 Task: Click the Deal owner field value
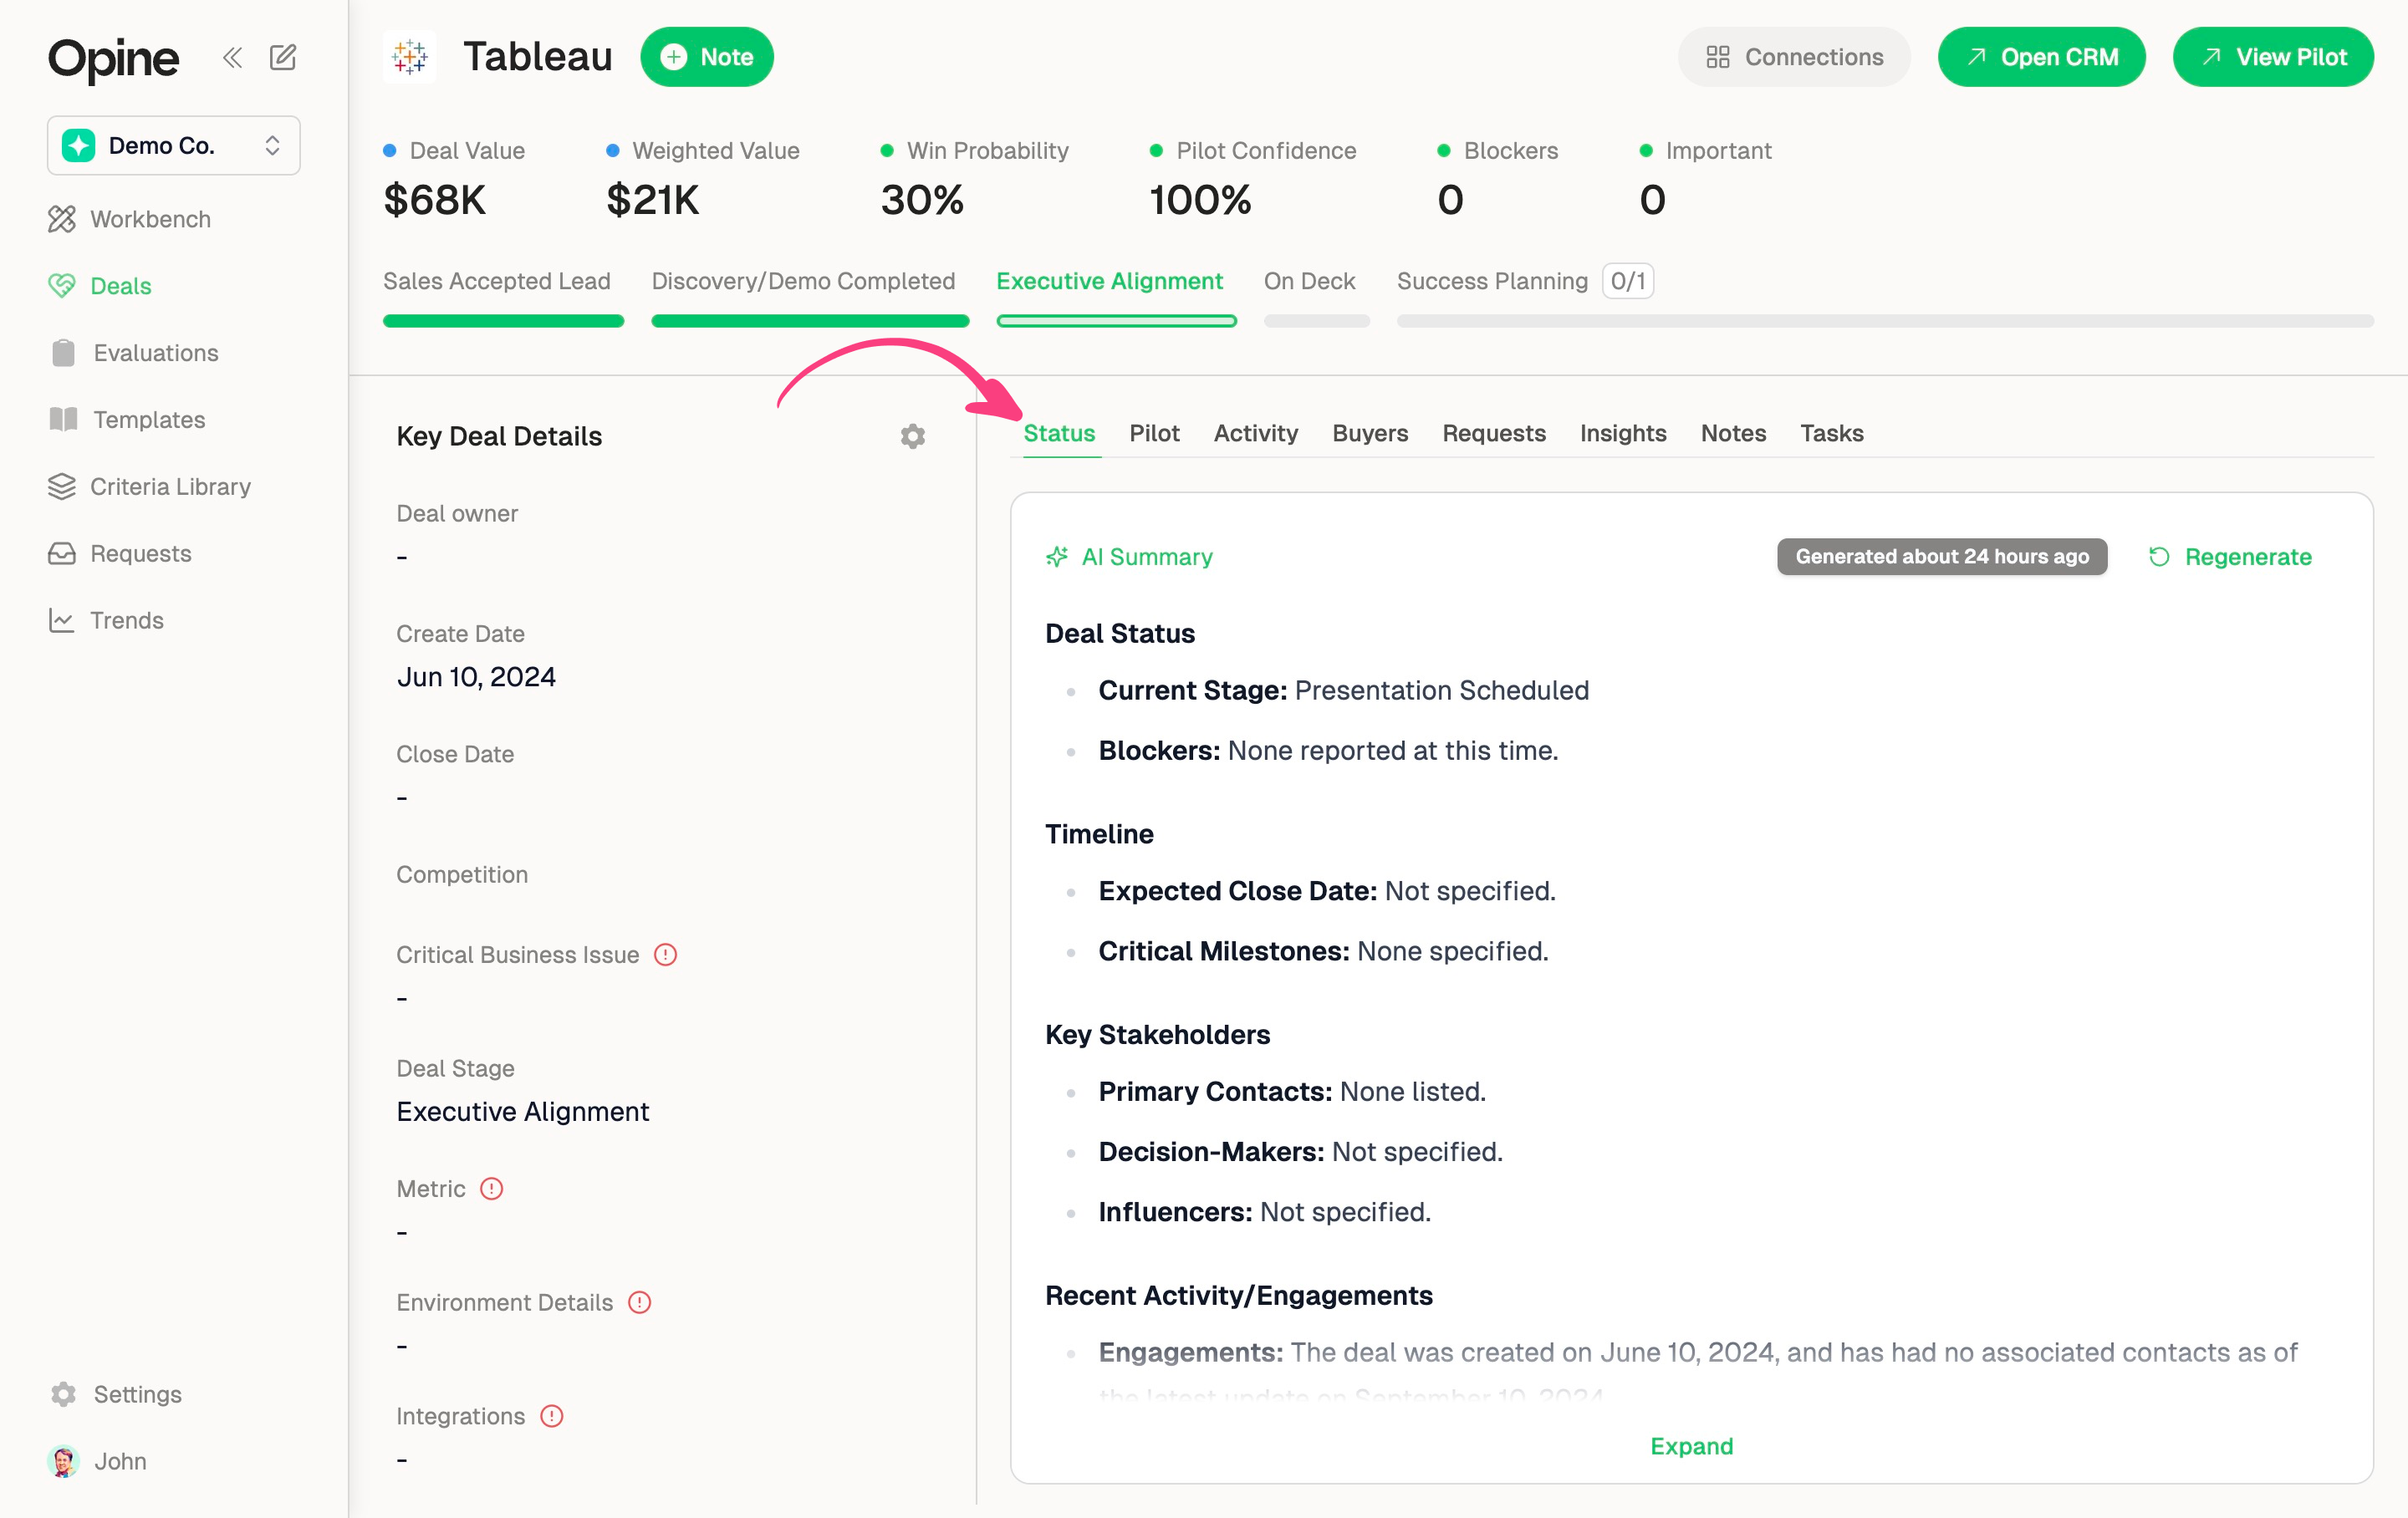pos(402,557)
